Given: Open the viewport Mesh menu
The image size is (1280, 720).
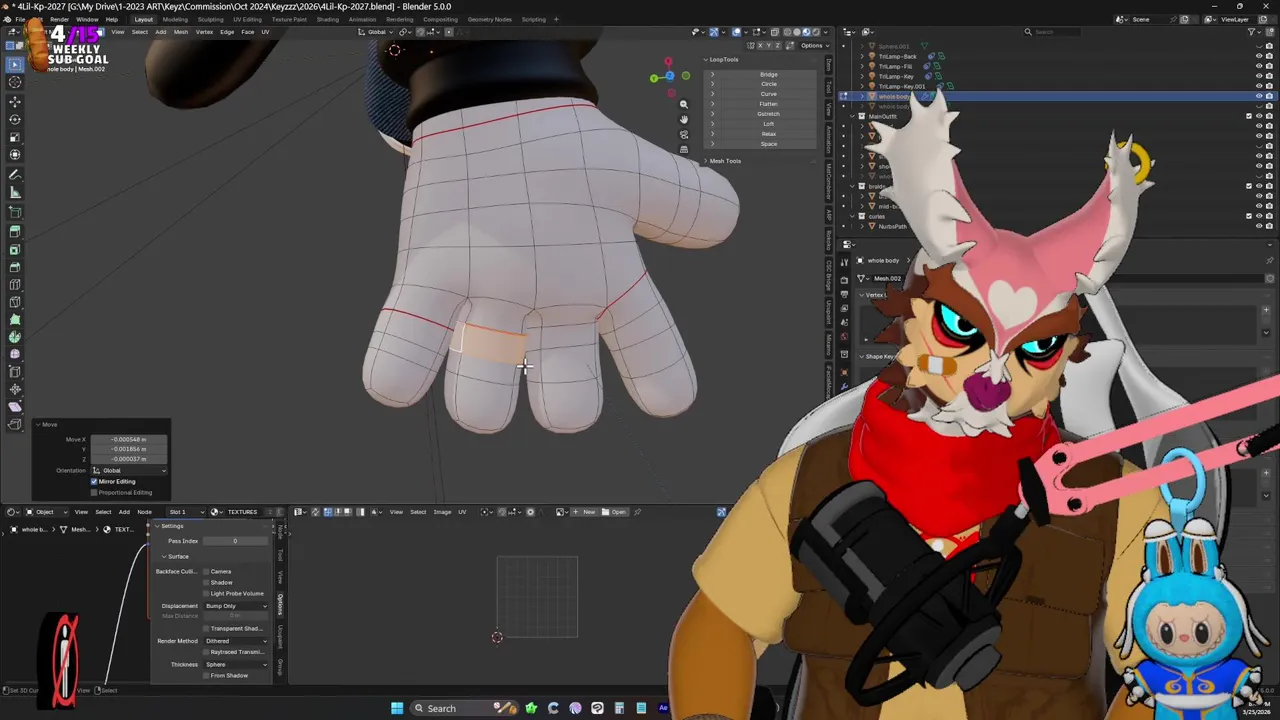Looking at the screenshot, I should pyautogui.click(x=181, y=32).
